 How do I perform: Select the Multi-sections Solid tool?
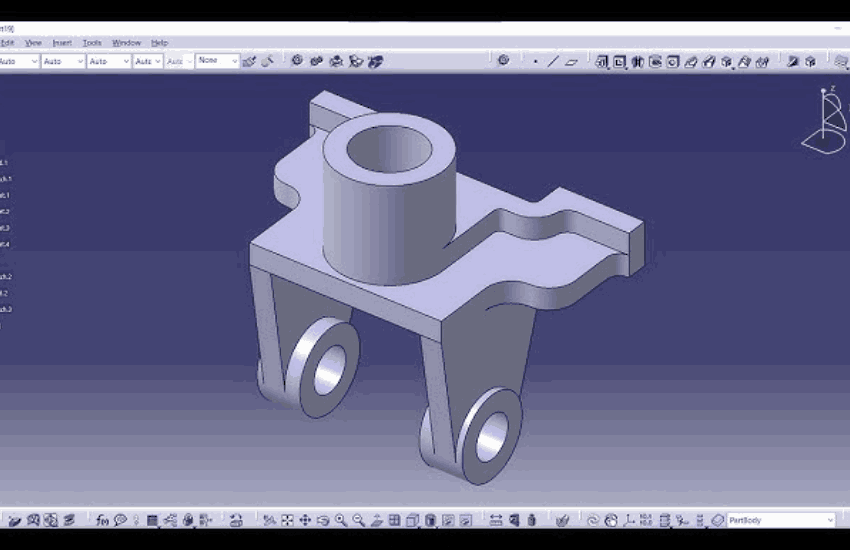[x=744, y=62]
